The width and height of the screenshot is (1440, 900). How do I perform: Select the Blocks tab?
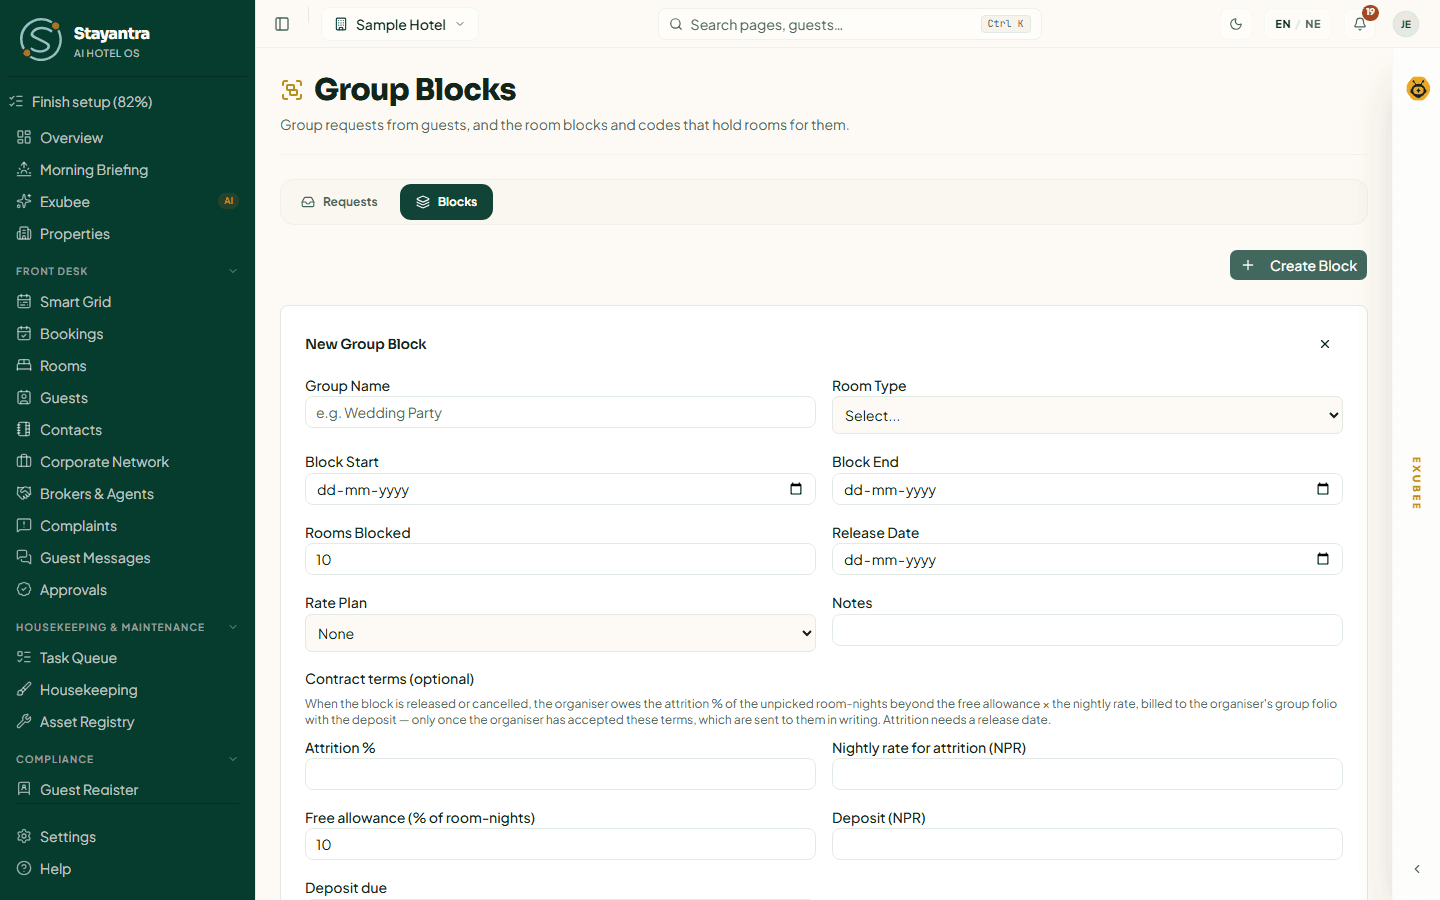click(446, 202)
